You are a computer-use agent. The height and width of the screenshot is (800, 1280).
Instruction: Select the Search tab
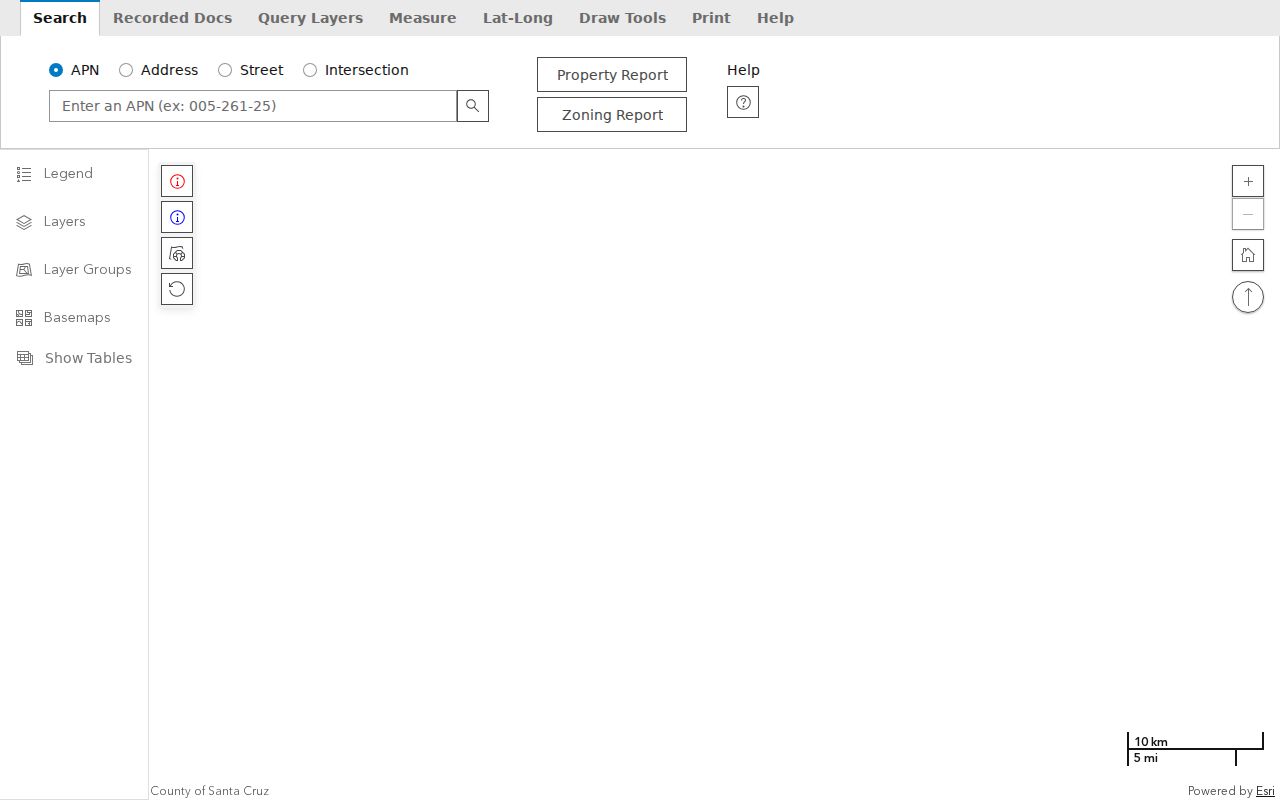tap(60, 18)
